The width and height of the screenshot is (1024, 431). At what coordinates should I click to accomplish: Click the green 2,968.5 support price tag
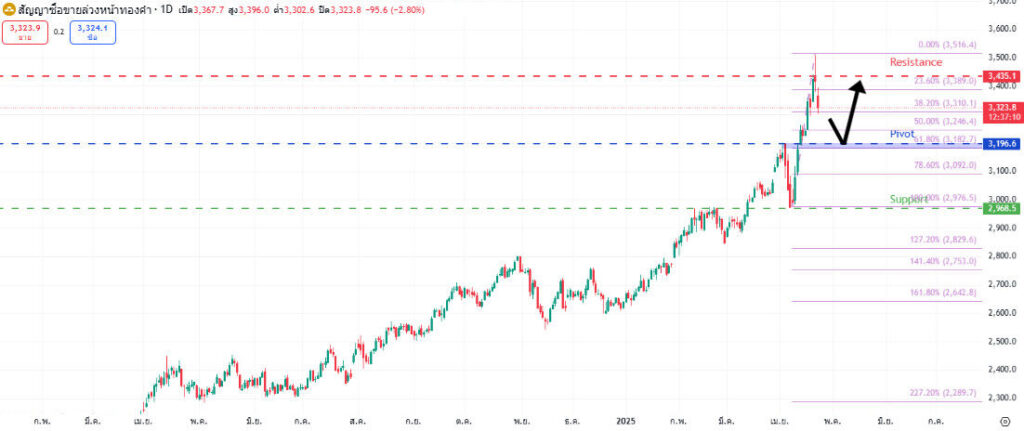pyautogui.click(x=1002, y=208)
